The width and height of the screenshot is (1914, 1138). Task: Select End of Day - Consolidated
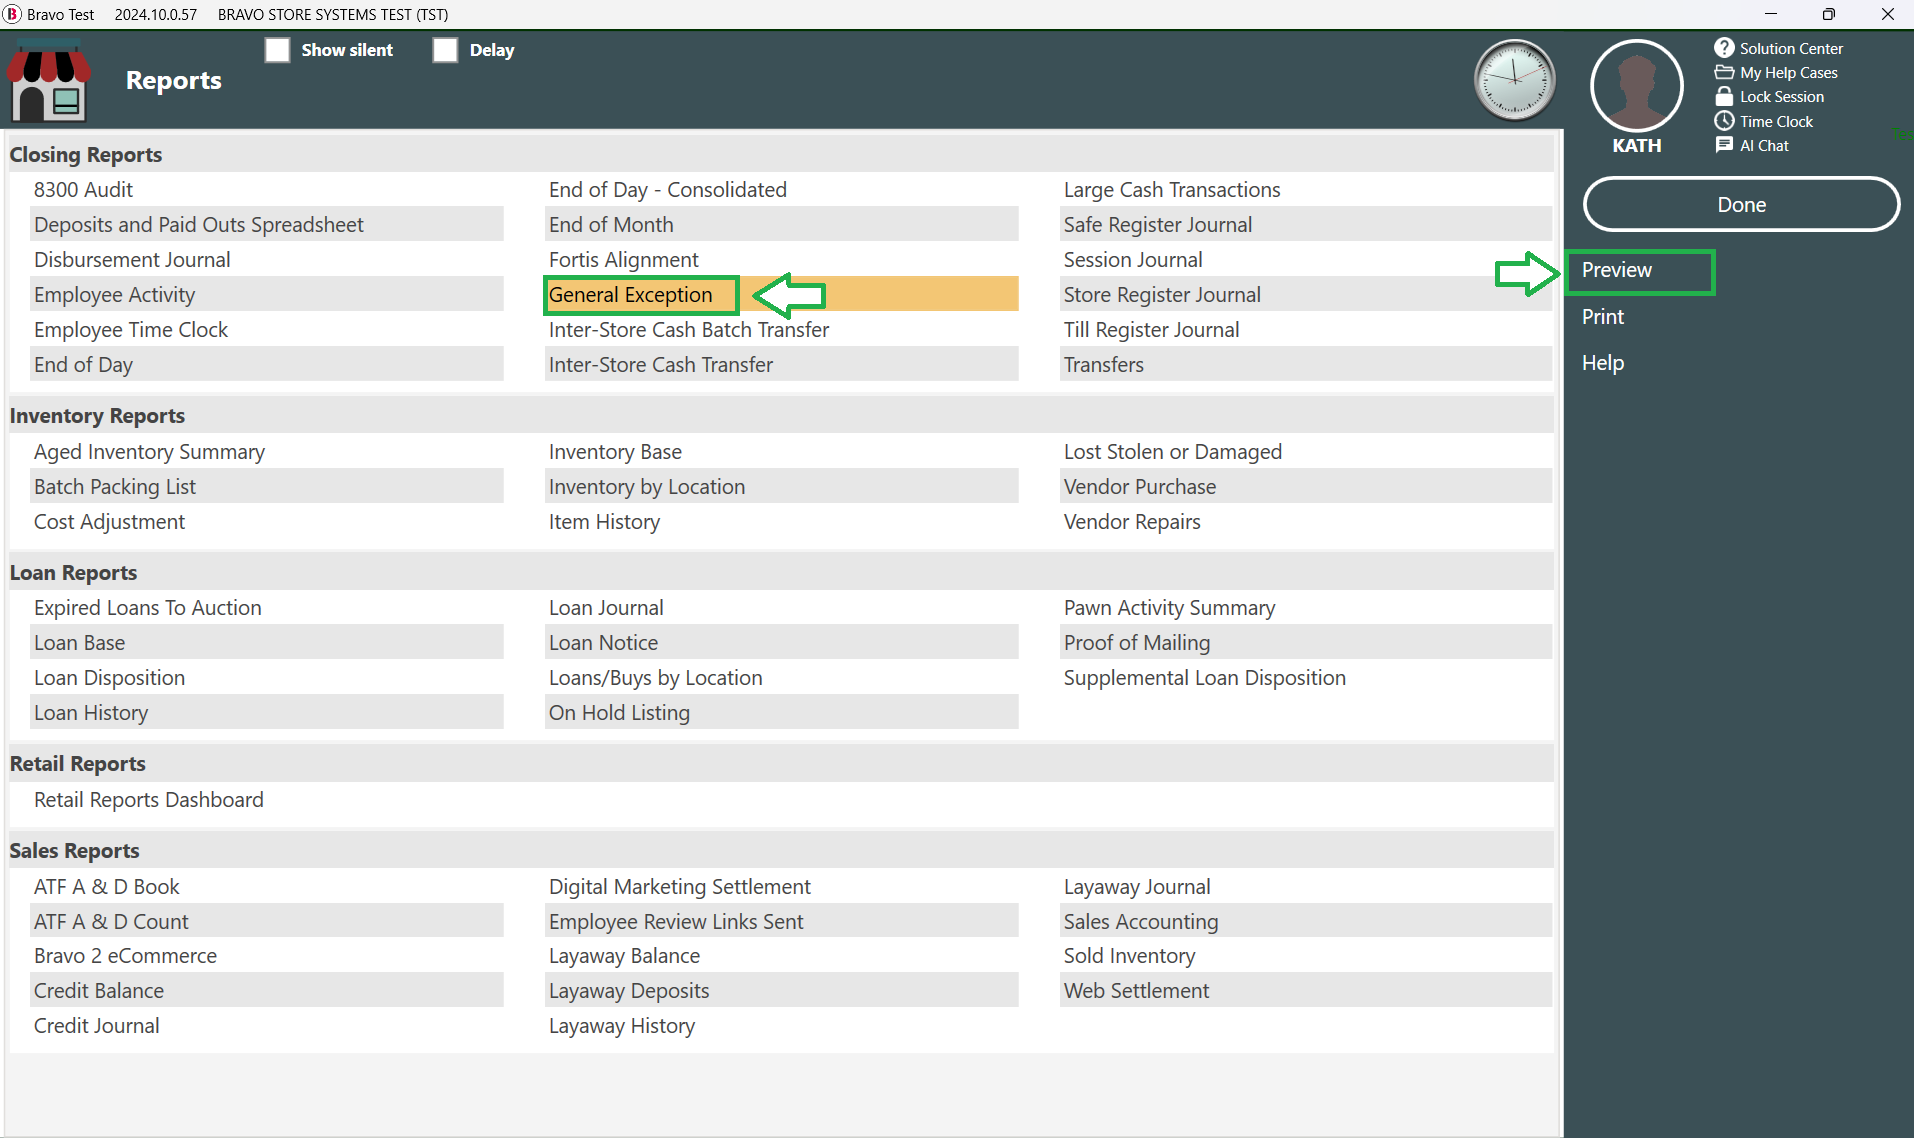[x=781, y=189]
